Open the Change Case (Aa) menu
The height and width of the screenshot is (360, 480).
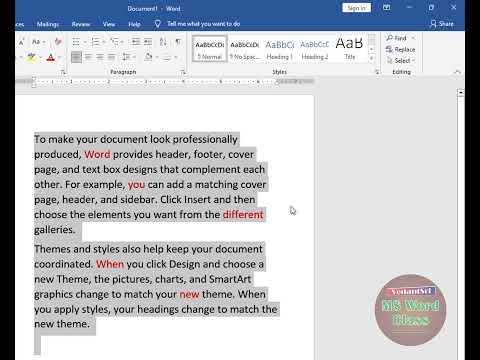pyautogui.click(x=38, y=42)
